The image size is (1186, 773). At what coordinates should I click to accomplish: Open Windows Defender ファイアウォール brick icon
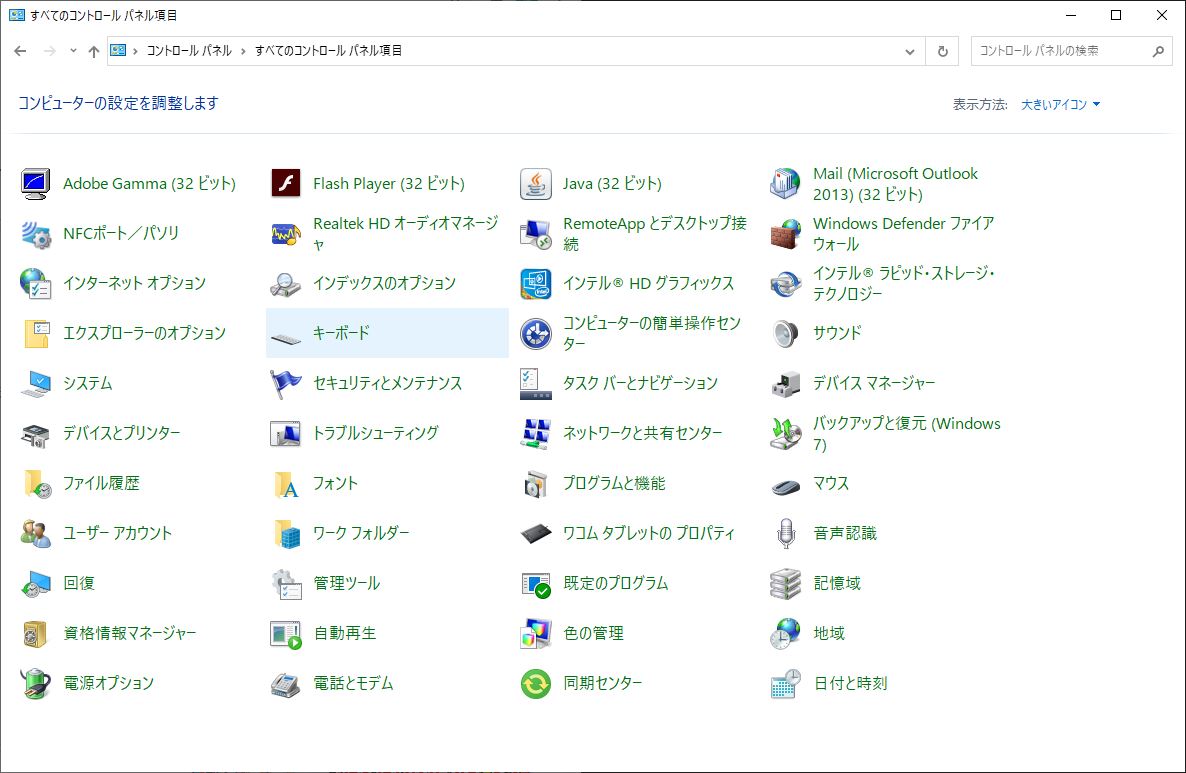785,234
